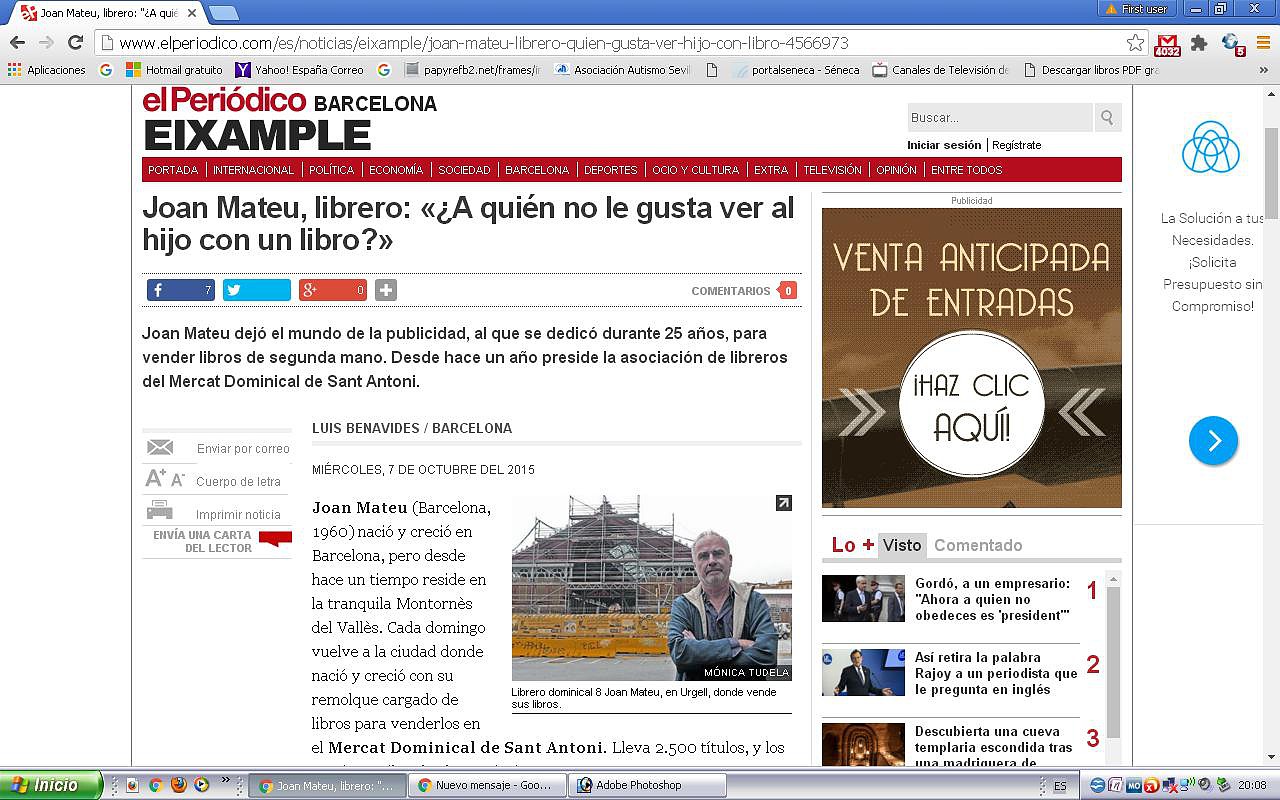Expand hidden bookmarks chevron
This screenshot has height=800, width=1280.
coord(1263,70)
